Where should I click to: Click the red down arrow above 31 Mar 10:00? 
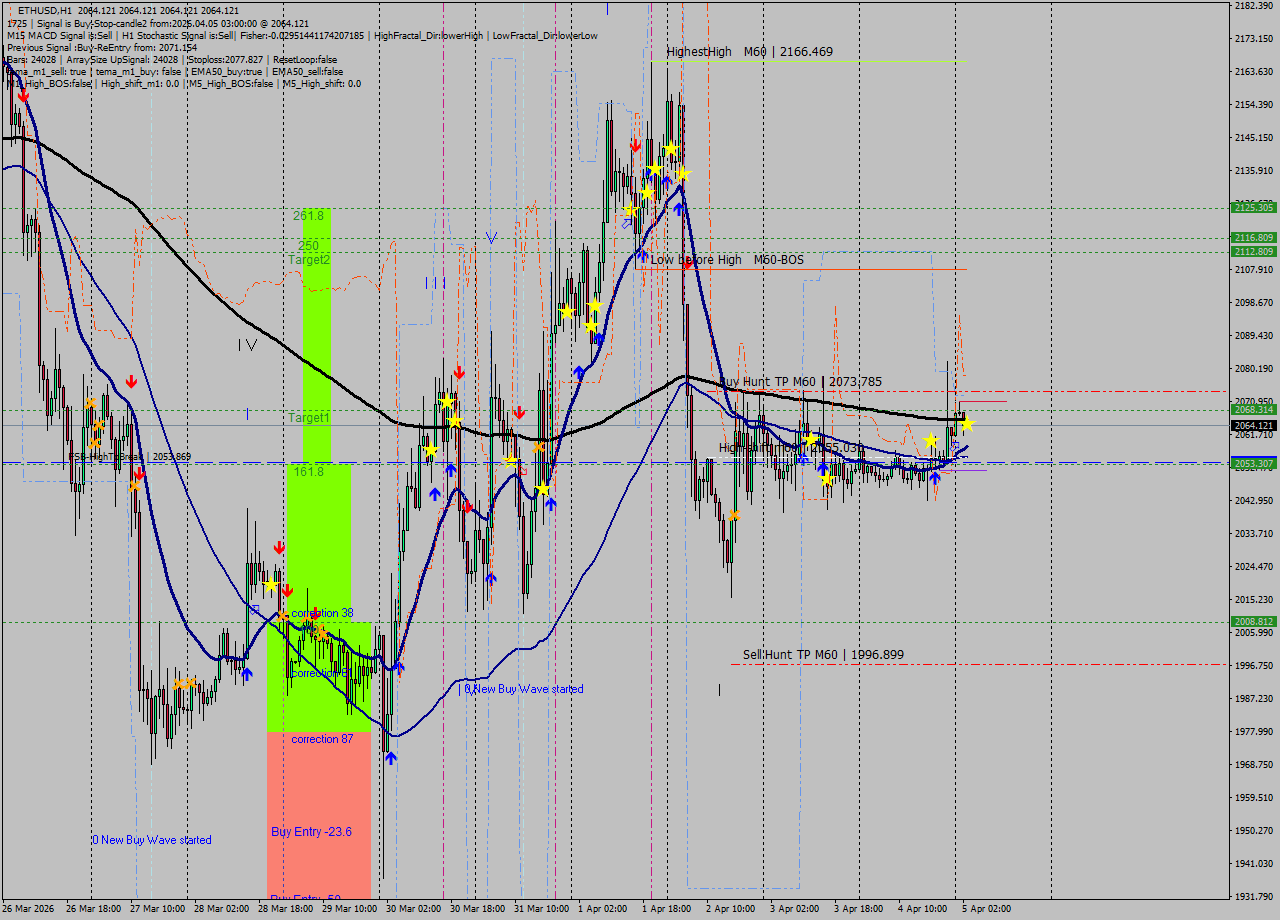[519, 413]
